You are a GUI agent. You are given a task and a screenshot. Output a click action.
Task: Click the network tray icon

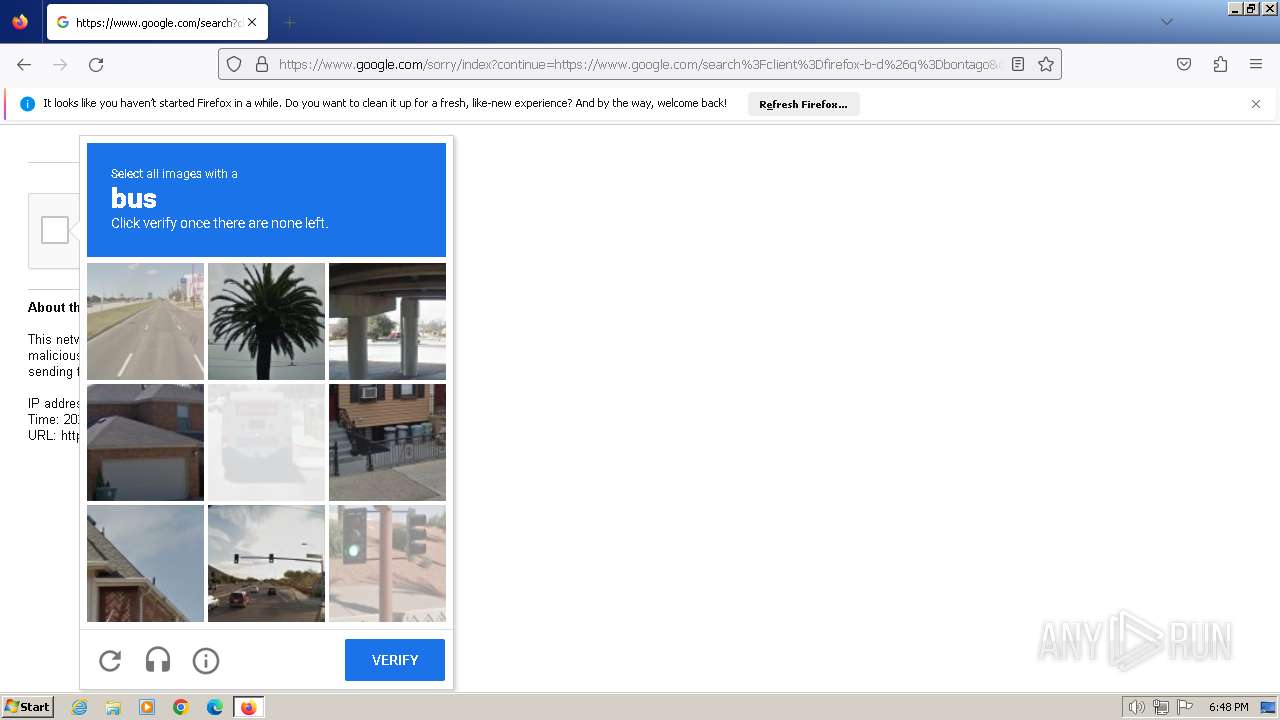point(1161,707)
